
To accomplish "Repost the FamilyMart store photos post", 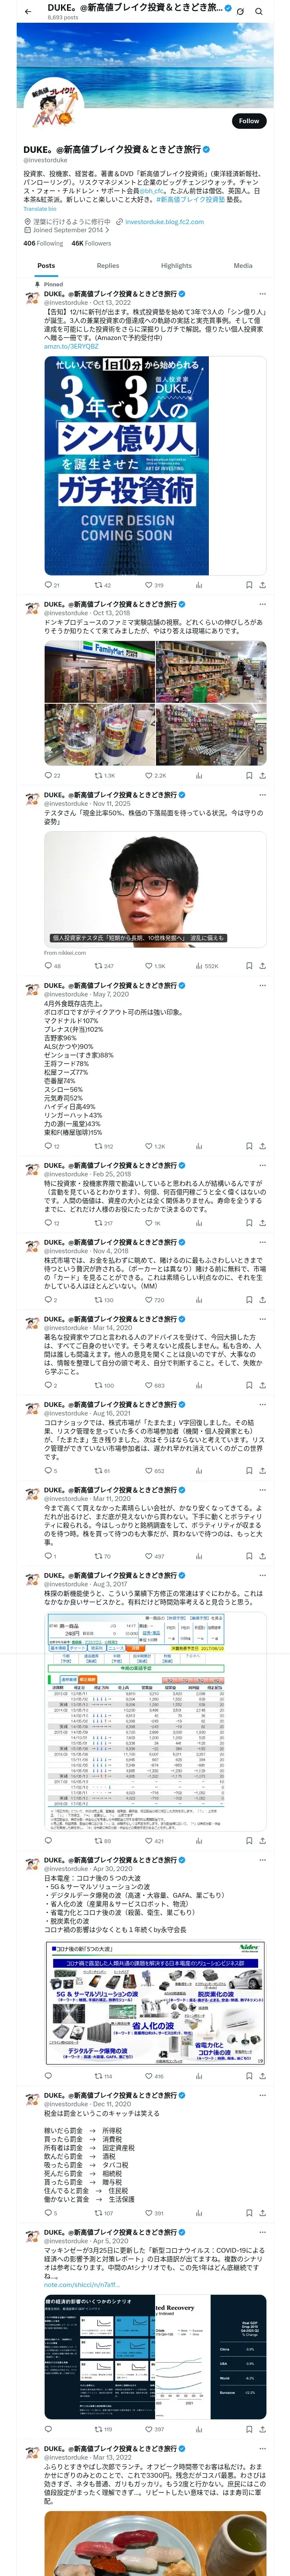I will [99, 775].
